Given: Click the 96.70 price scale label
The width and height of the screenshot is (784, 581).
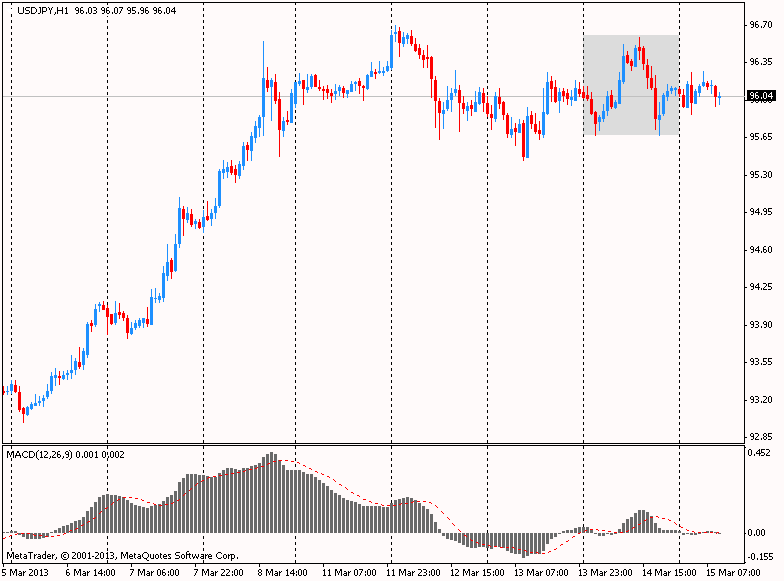Looking at the screenshot, I should (760, 24).
